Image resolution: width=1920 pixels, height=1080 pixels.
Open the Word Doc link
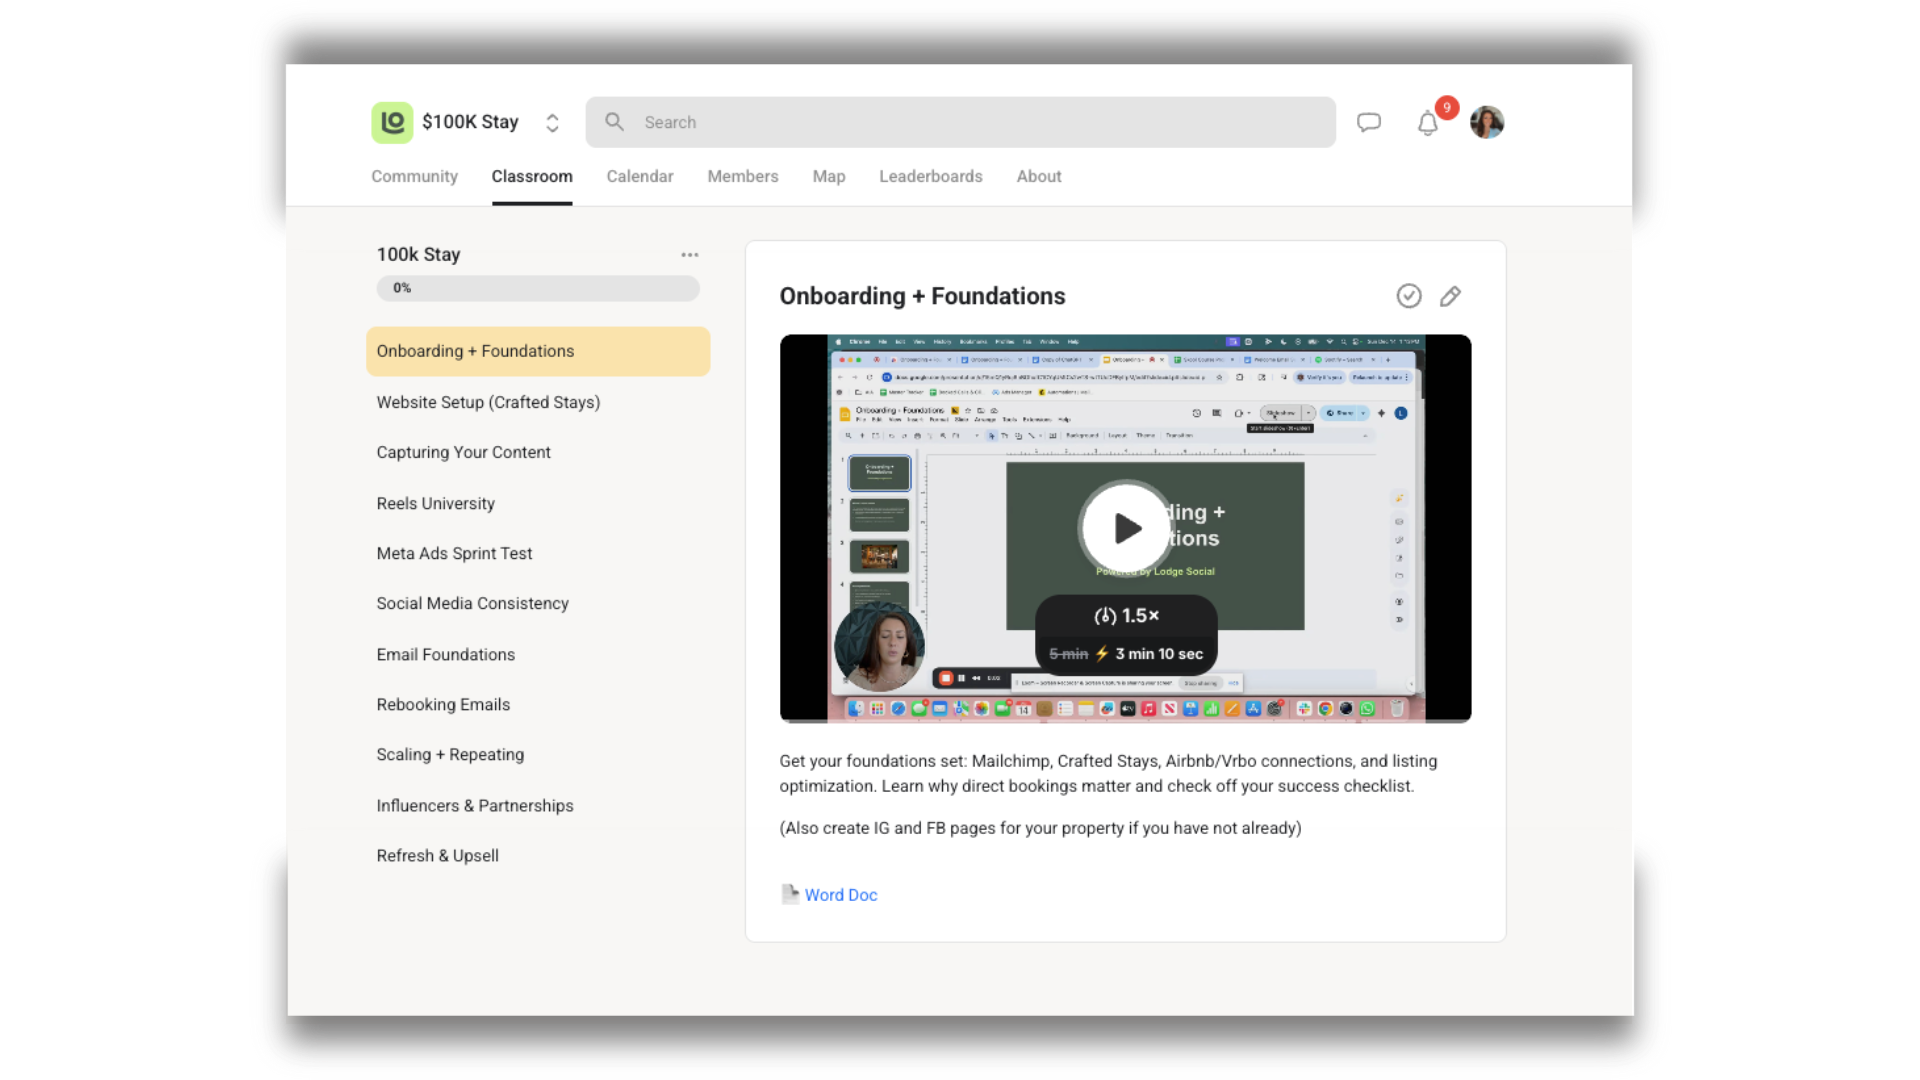[840, 895]
